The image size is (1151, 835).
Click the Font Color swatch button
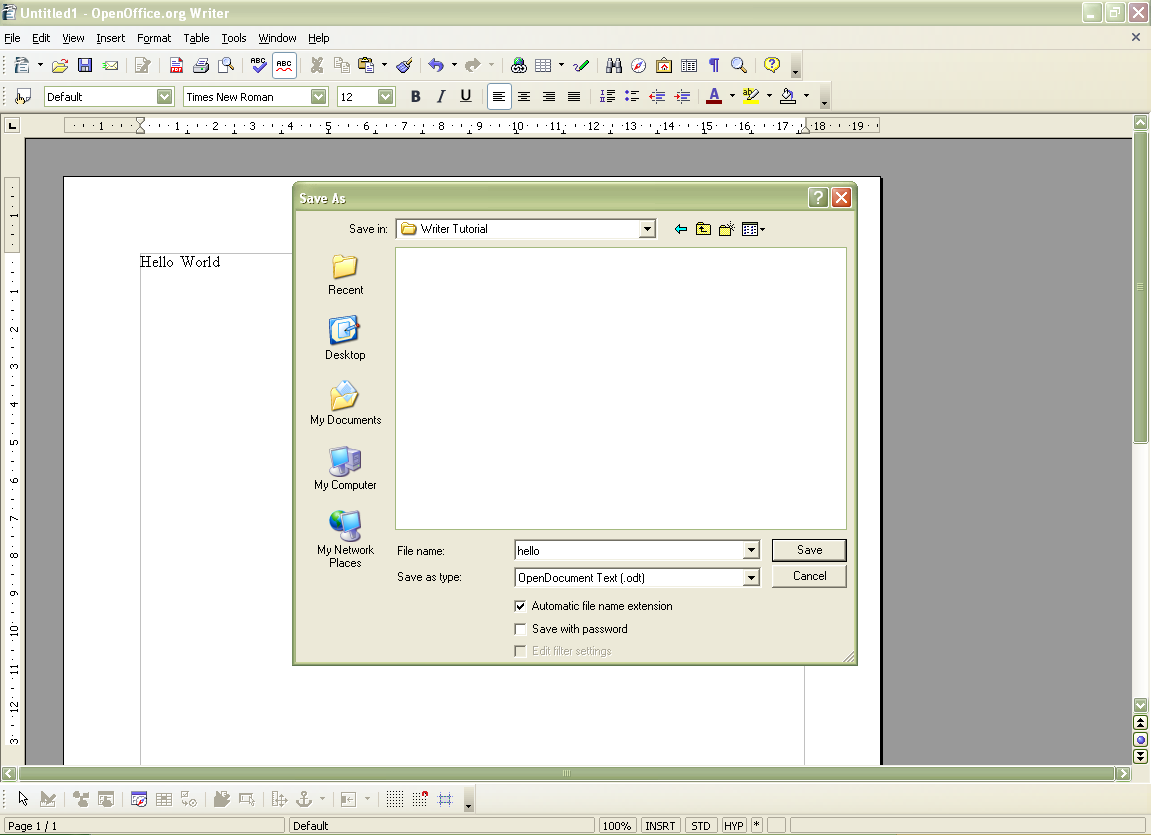pos(714,96)
